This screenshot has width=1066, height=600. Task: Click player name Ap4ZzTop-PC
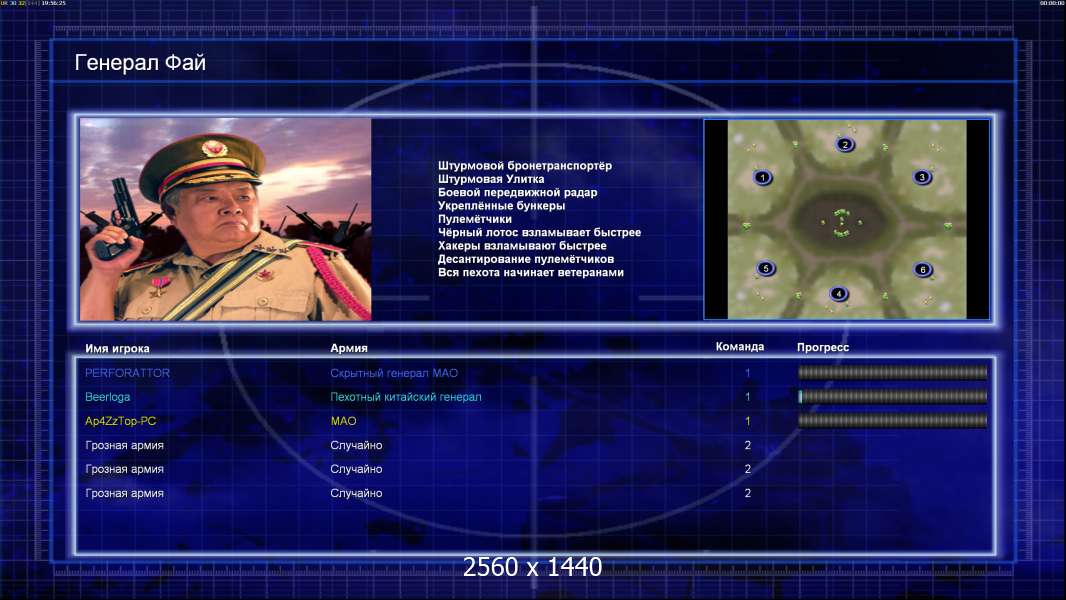[120, 421]
